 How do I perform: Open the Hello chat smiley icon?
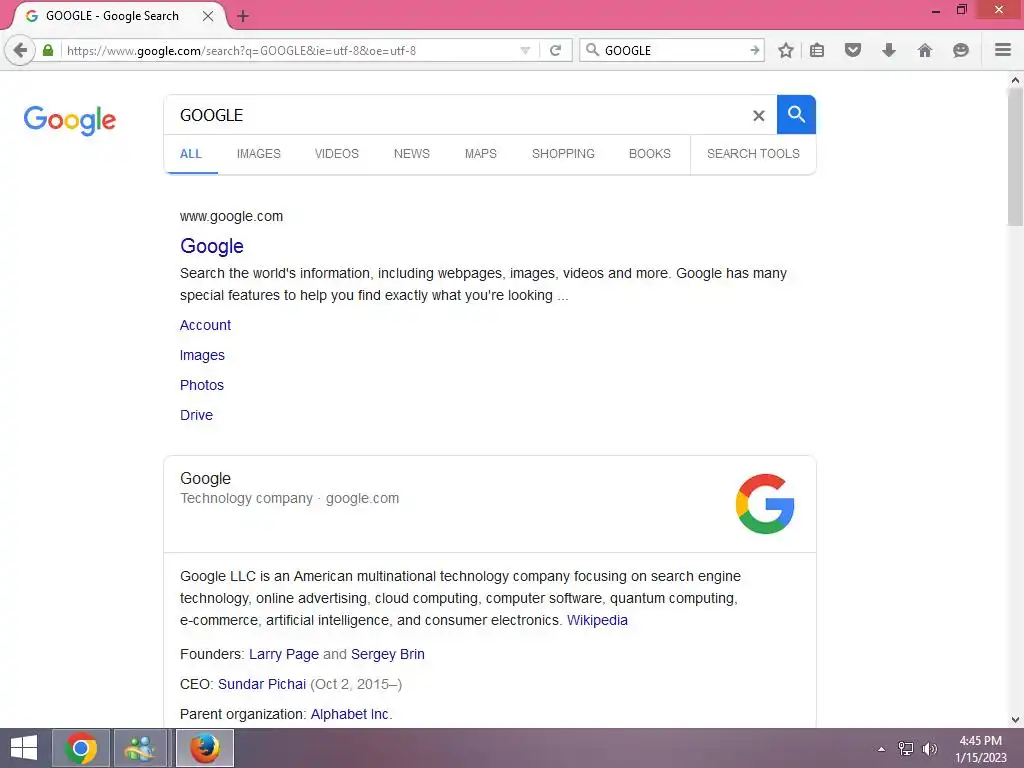[x=961, y=50]
